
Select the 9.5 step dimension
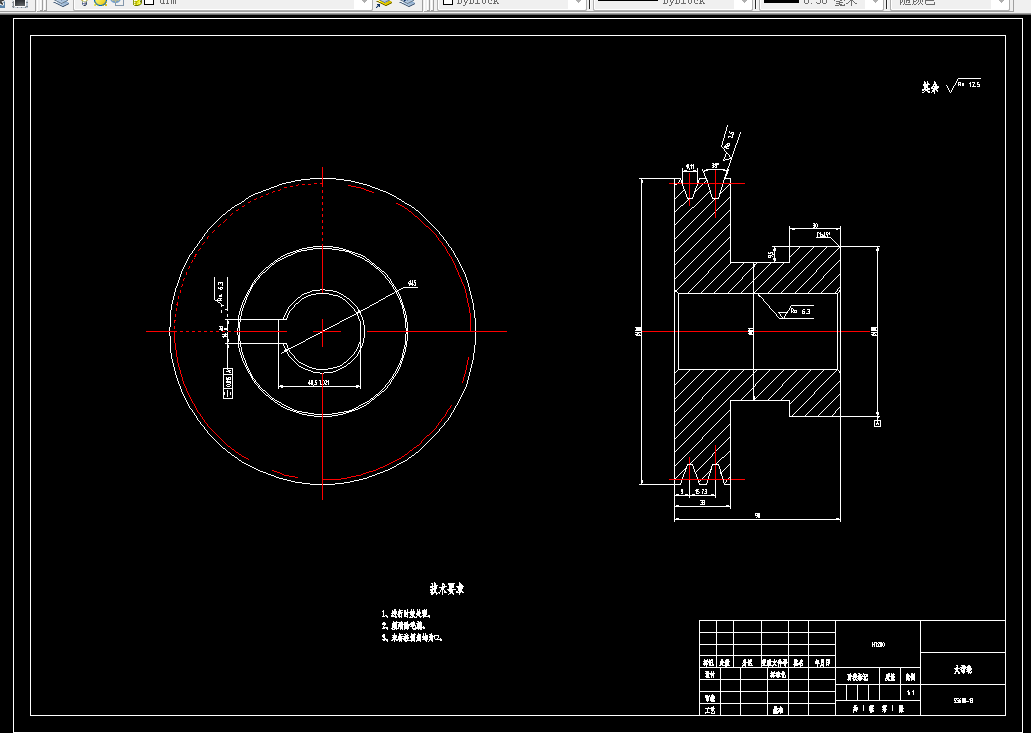771,254
